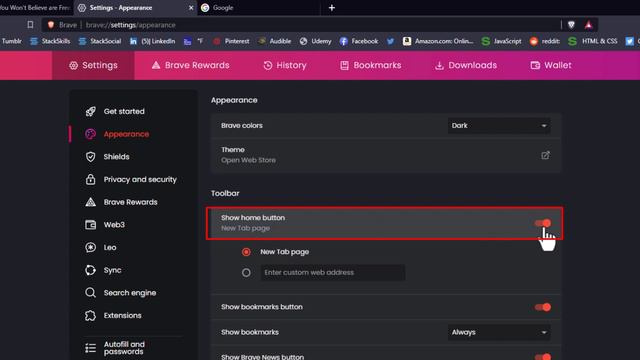This screenshot has width=640, height=360.
Task: Select the New Tab page radio button
Action: tap(246, 252)
